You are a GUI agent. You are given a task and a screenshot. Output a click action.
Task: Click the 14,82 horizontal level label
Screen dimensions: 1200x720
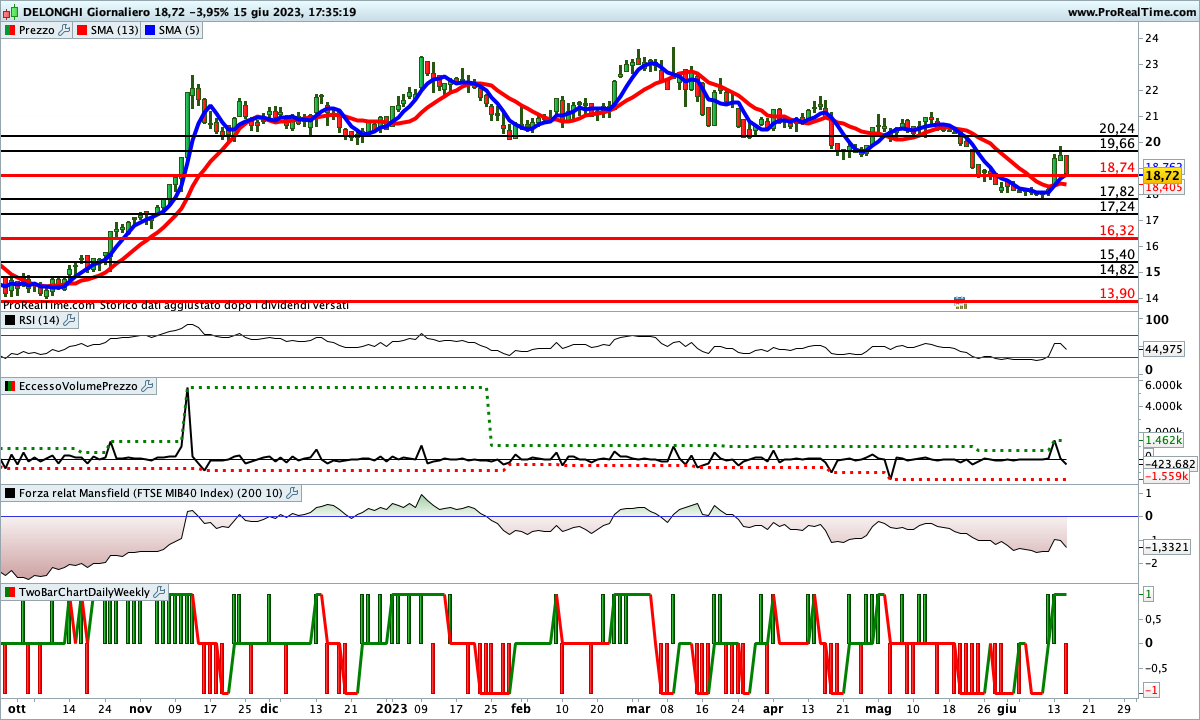(x=1117, y=269)
